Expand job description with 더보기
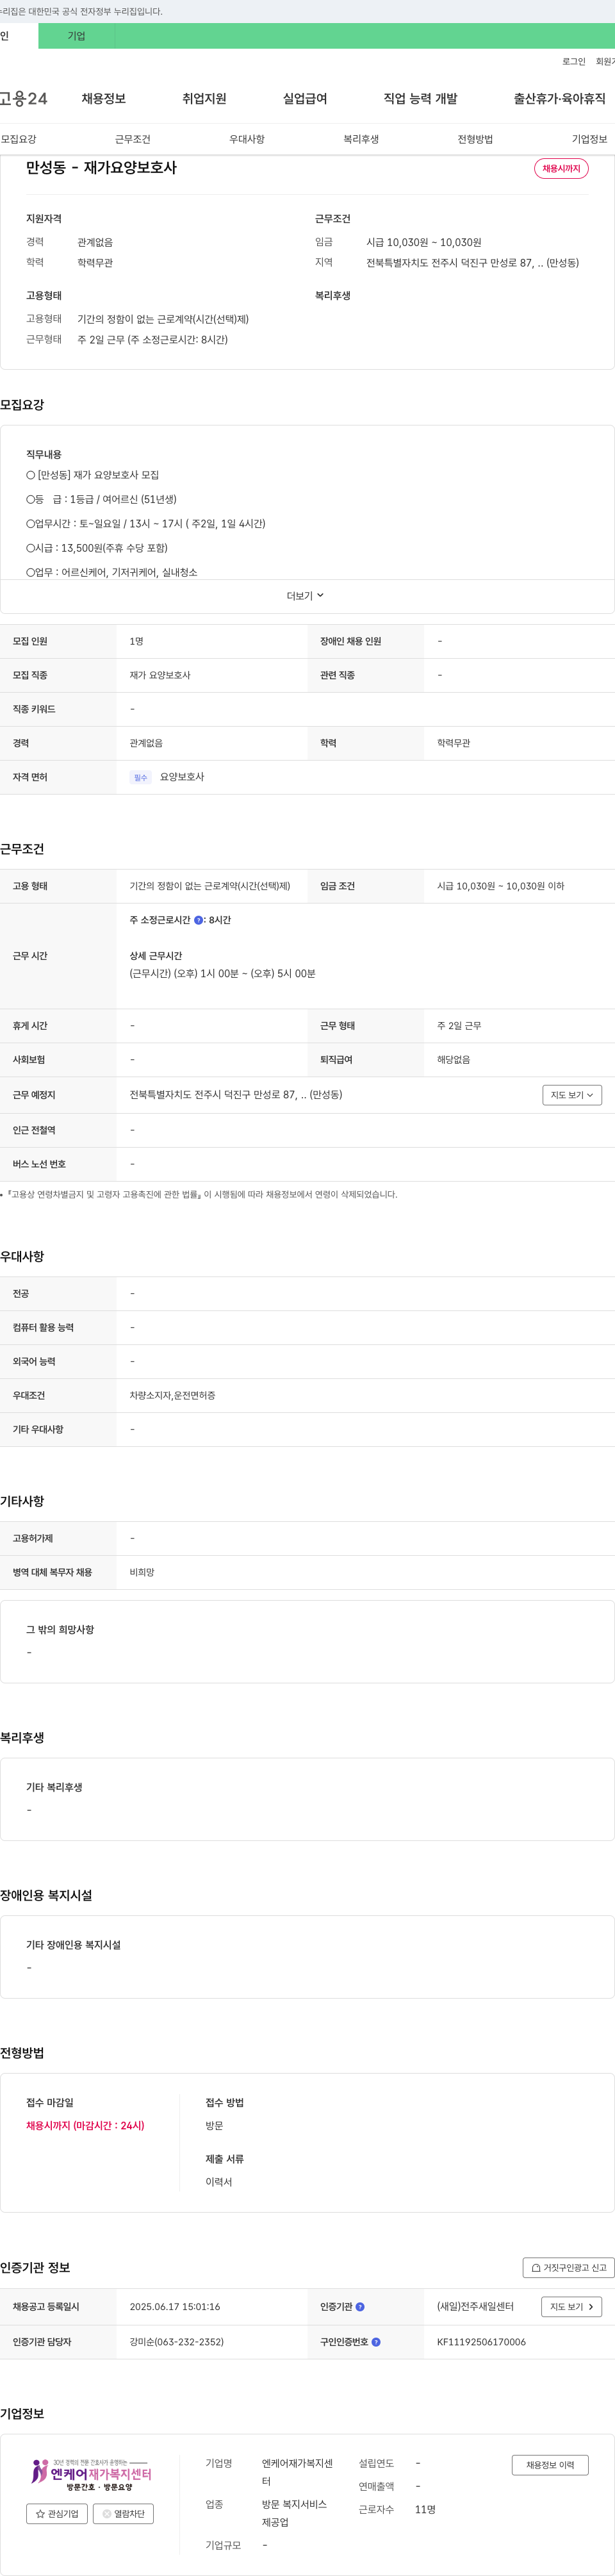The height and width of the screenshot is (2576, 615). coord(305,596)
